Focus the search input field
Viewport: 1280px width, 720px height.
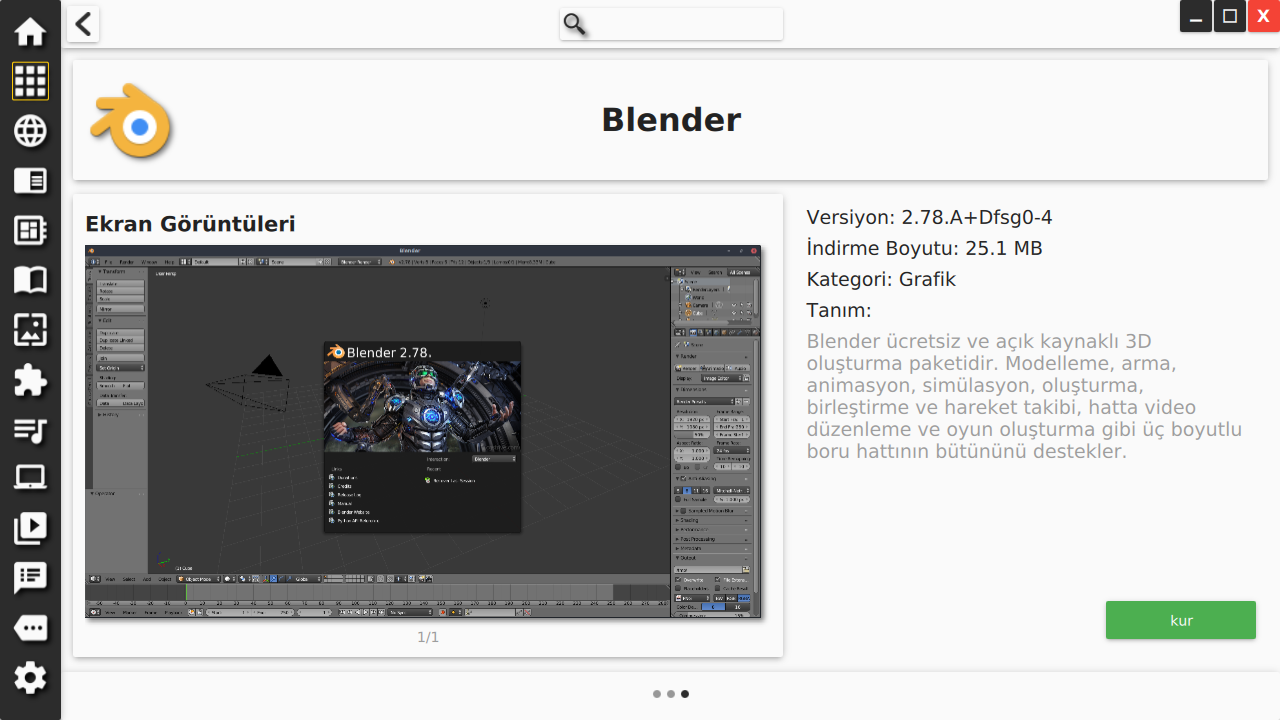point(671,24)
